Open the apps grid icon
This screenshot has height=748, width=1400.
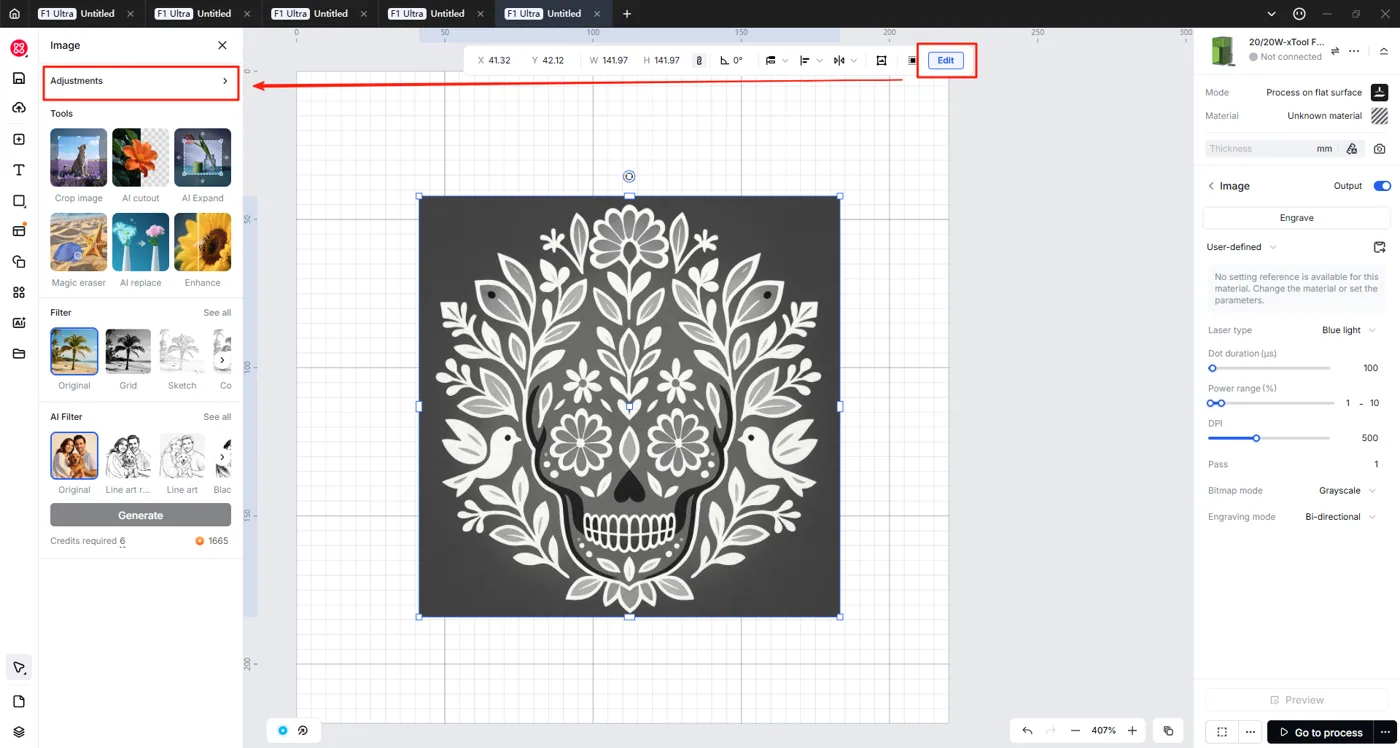click(x=19, y=292)
